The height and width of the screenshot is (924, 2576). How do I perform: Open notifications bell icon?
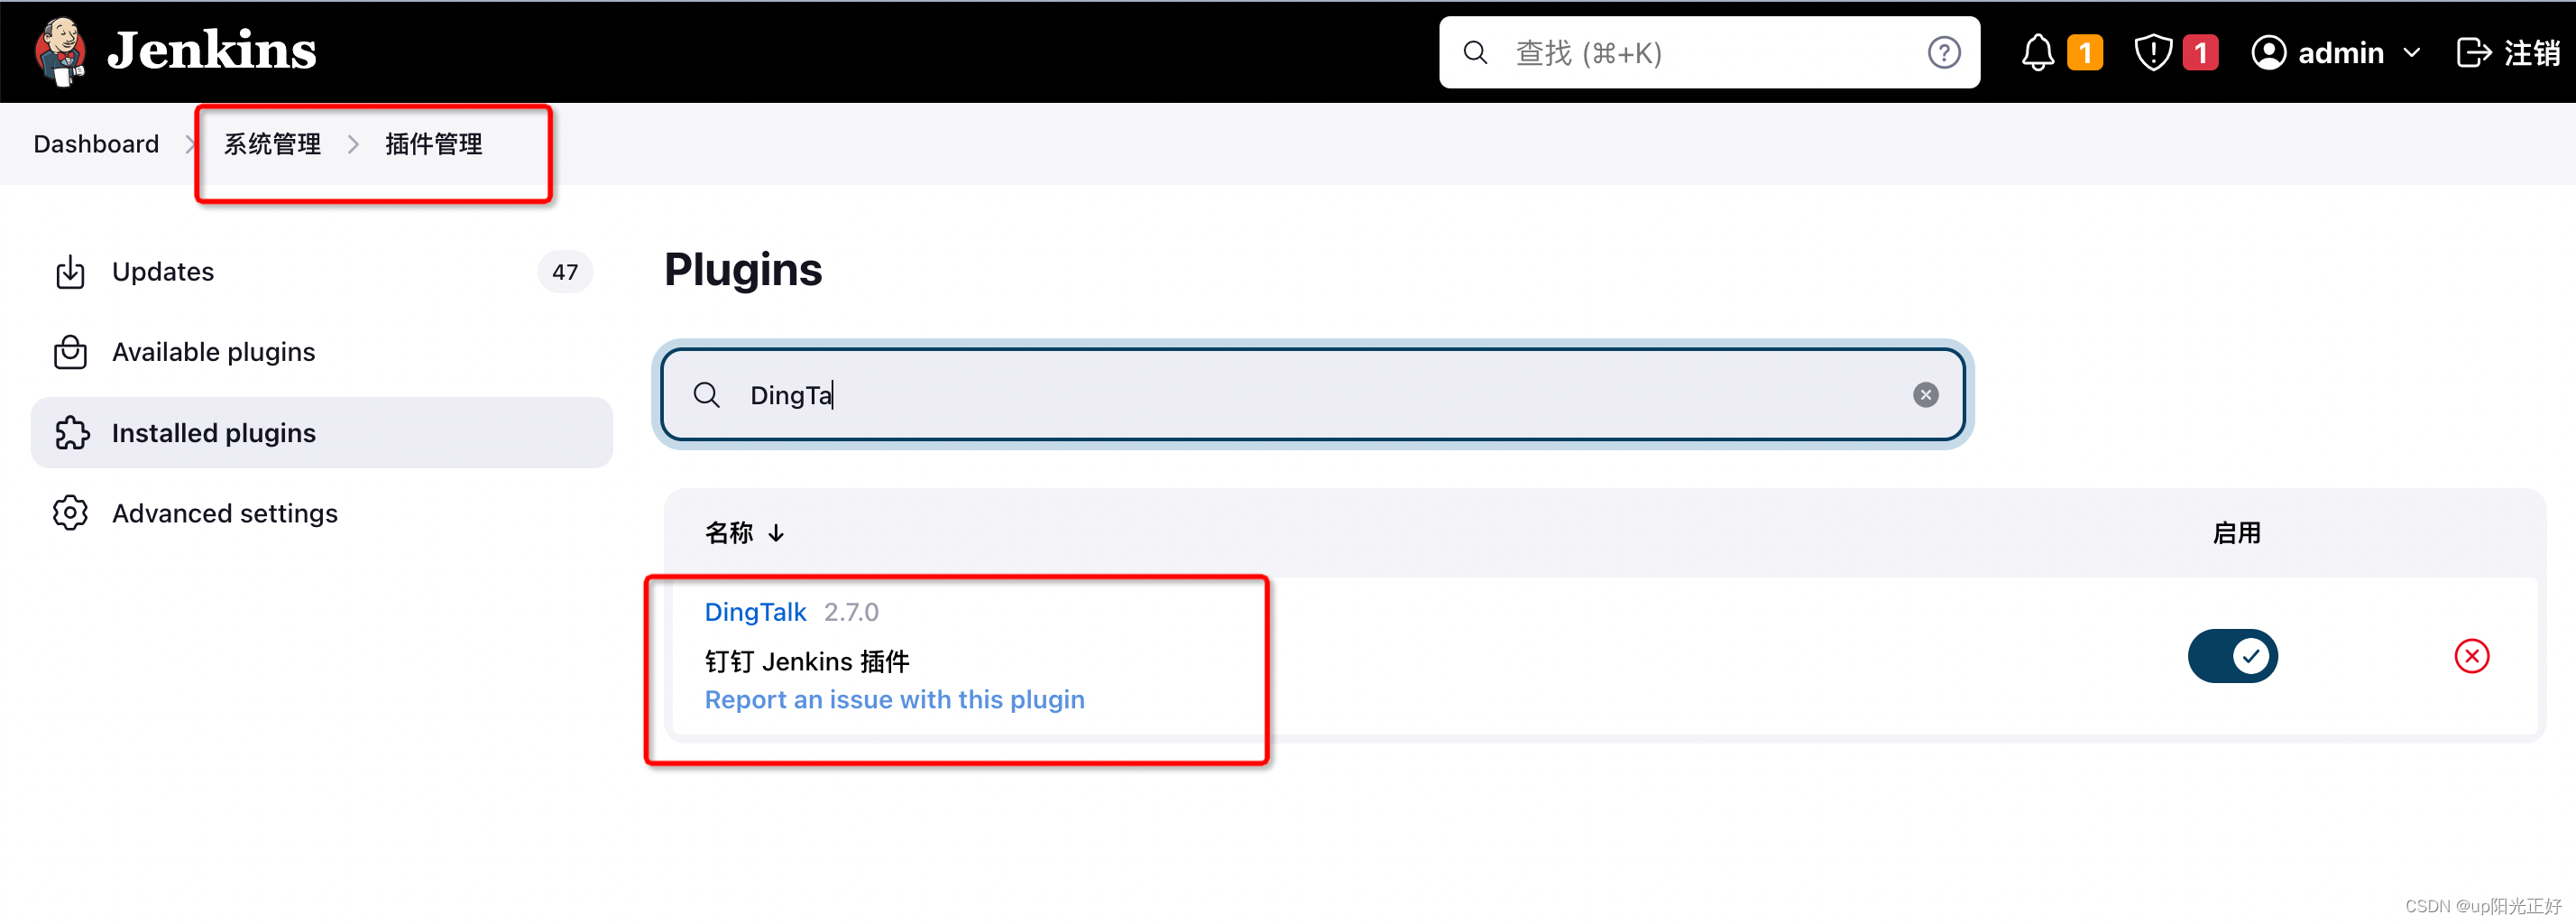pyautogui.click(x=2037, y=52)
